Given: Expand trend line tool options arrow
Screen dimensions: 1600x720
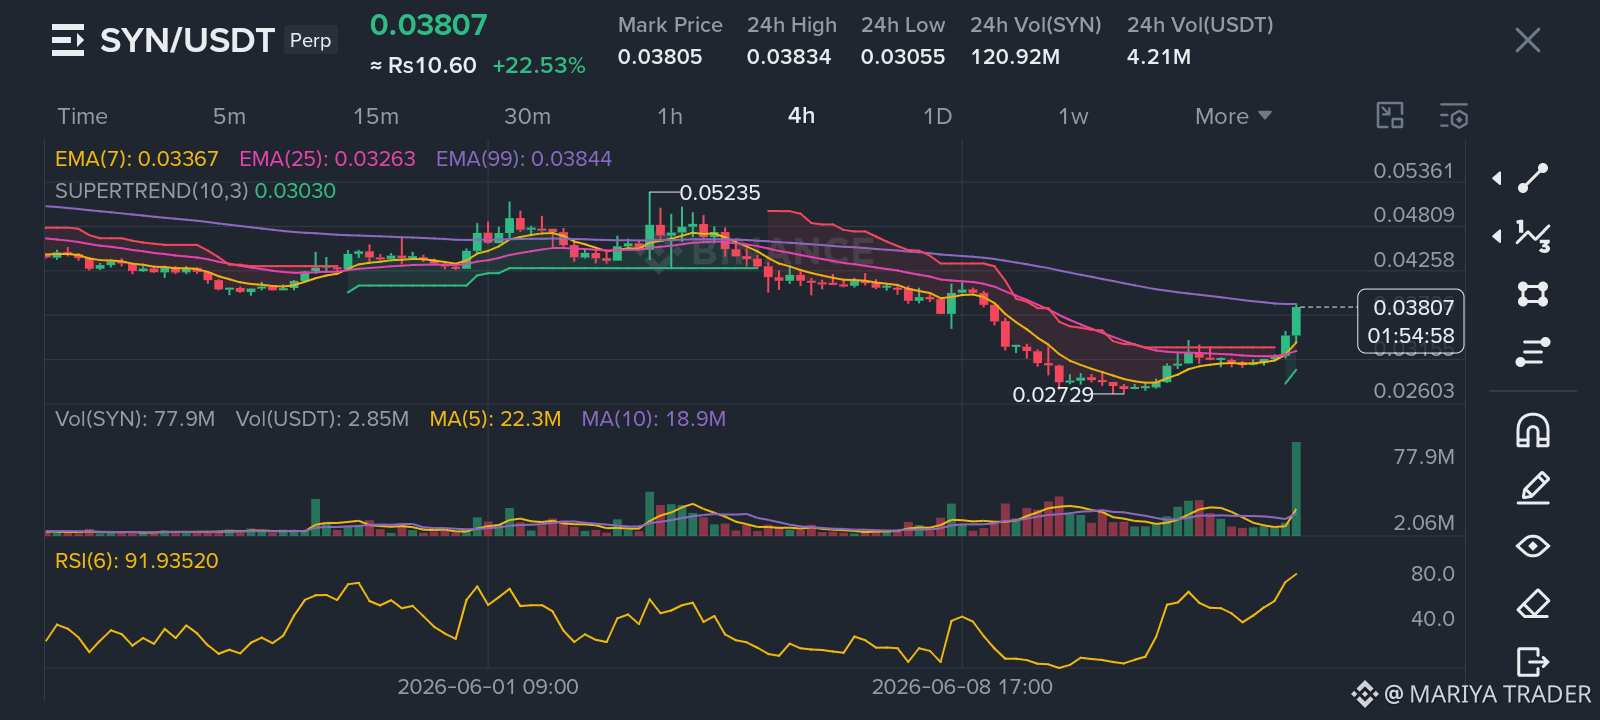Looking at the screenshot, I should (1497, 178).
